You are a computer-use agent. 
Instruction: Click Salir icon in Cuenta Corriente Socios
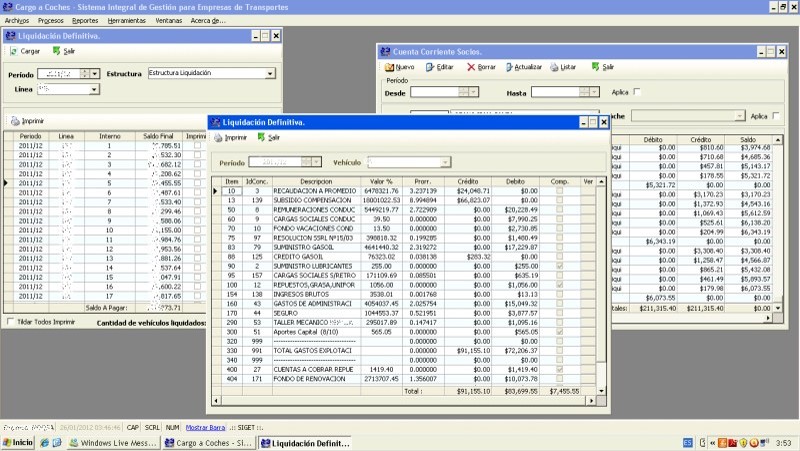tap(595, 67)
